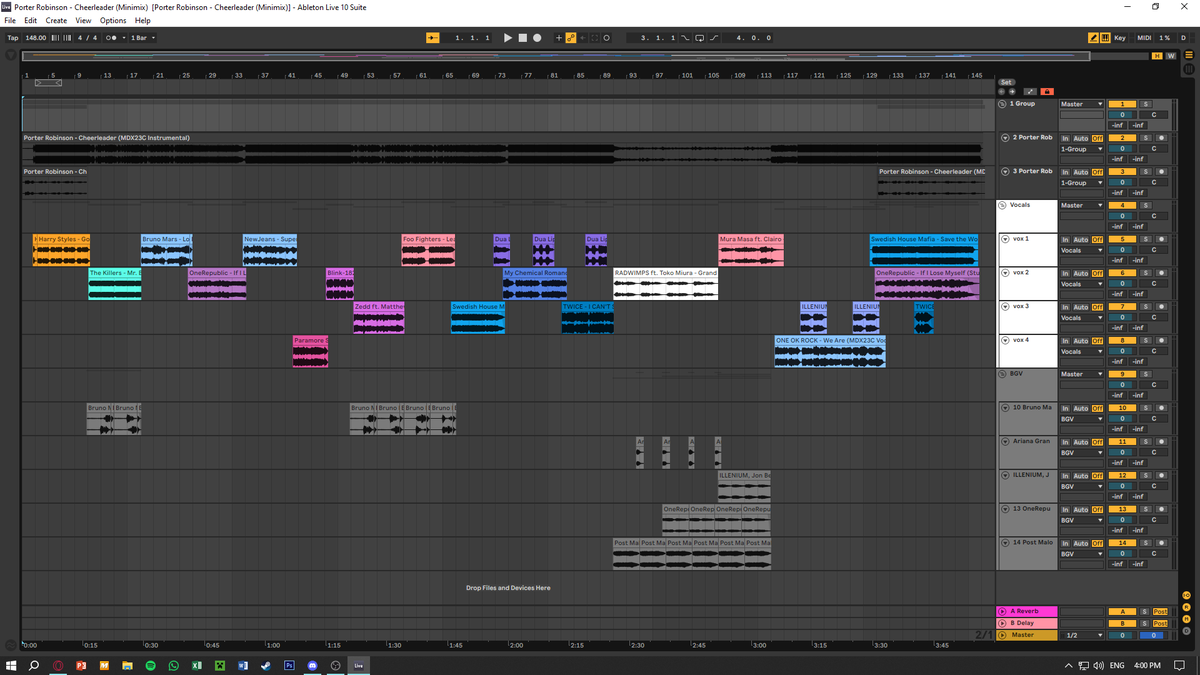This screenshot has height=675, width=1200.
Task: Click vox 2 volume value slider
Action: pyautogui.click(x=1122, y=284)
